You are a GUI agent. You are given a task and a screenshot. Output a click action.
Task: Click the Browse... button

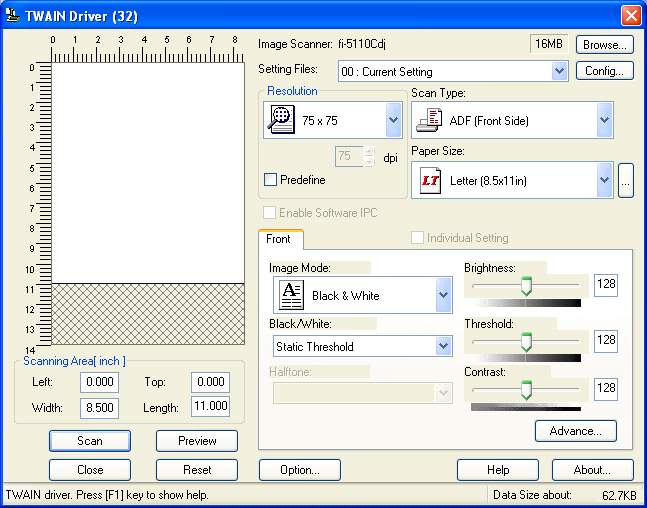pos(604,45)
